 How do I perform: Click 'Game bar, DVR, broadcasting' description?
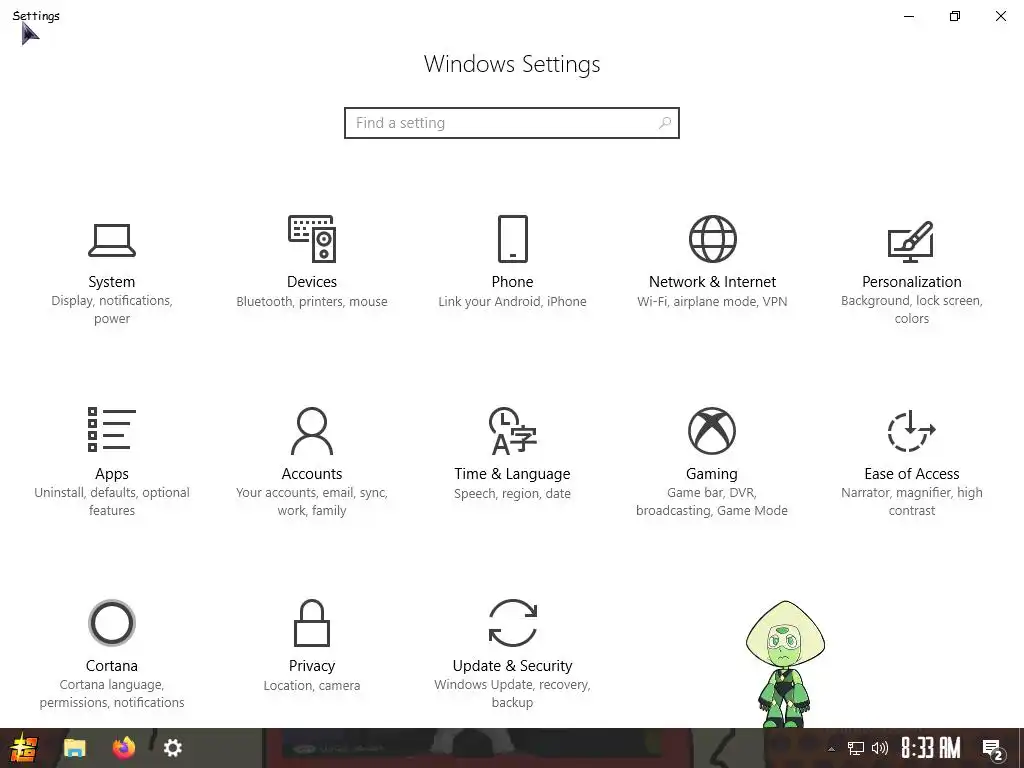712,502
